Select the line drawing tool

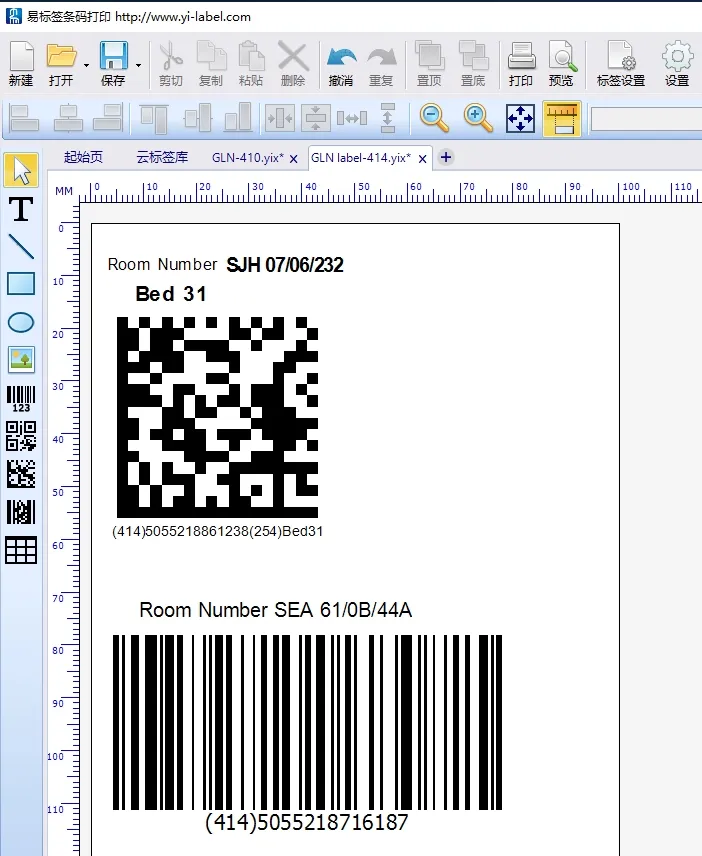(x=21, y=246)
